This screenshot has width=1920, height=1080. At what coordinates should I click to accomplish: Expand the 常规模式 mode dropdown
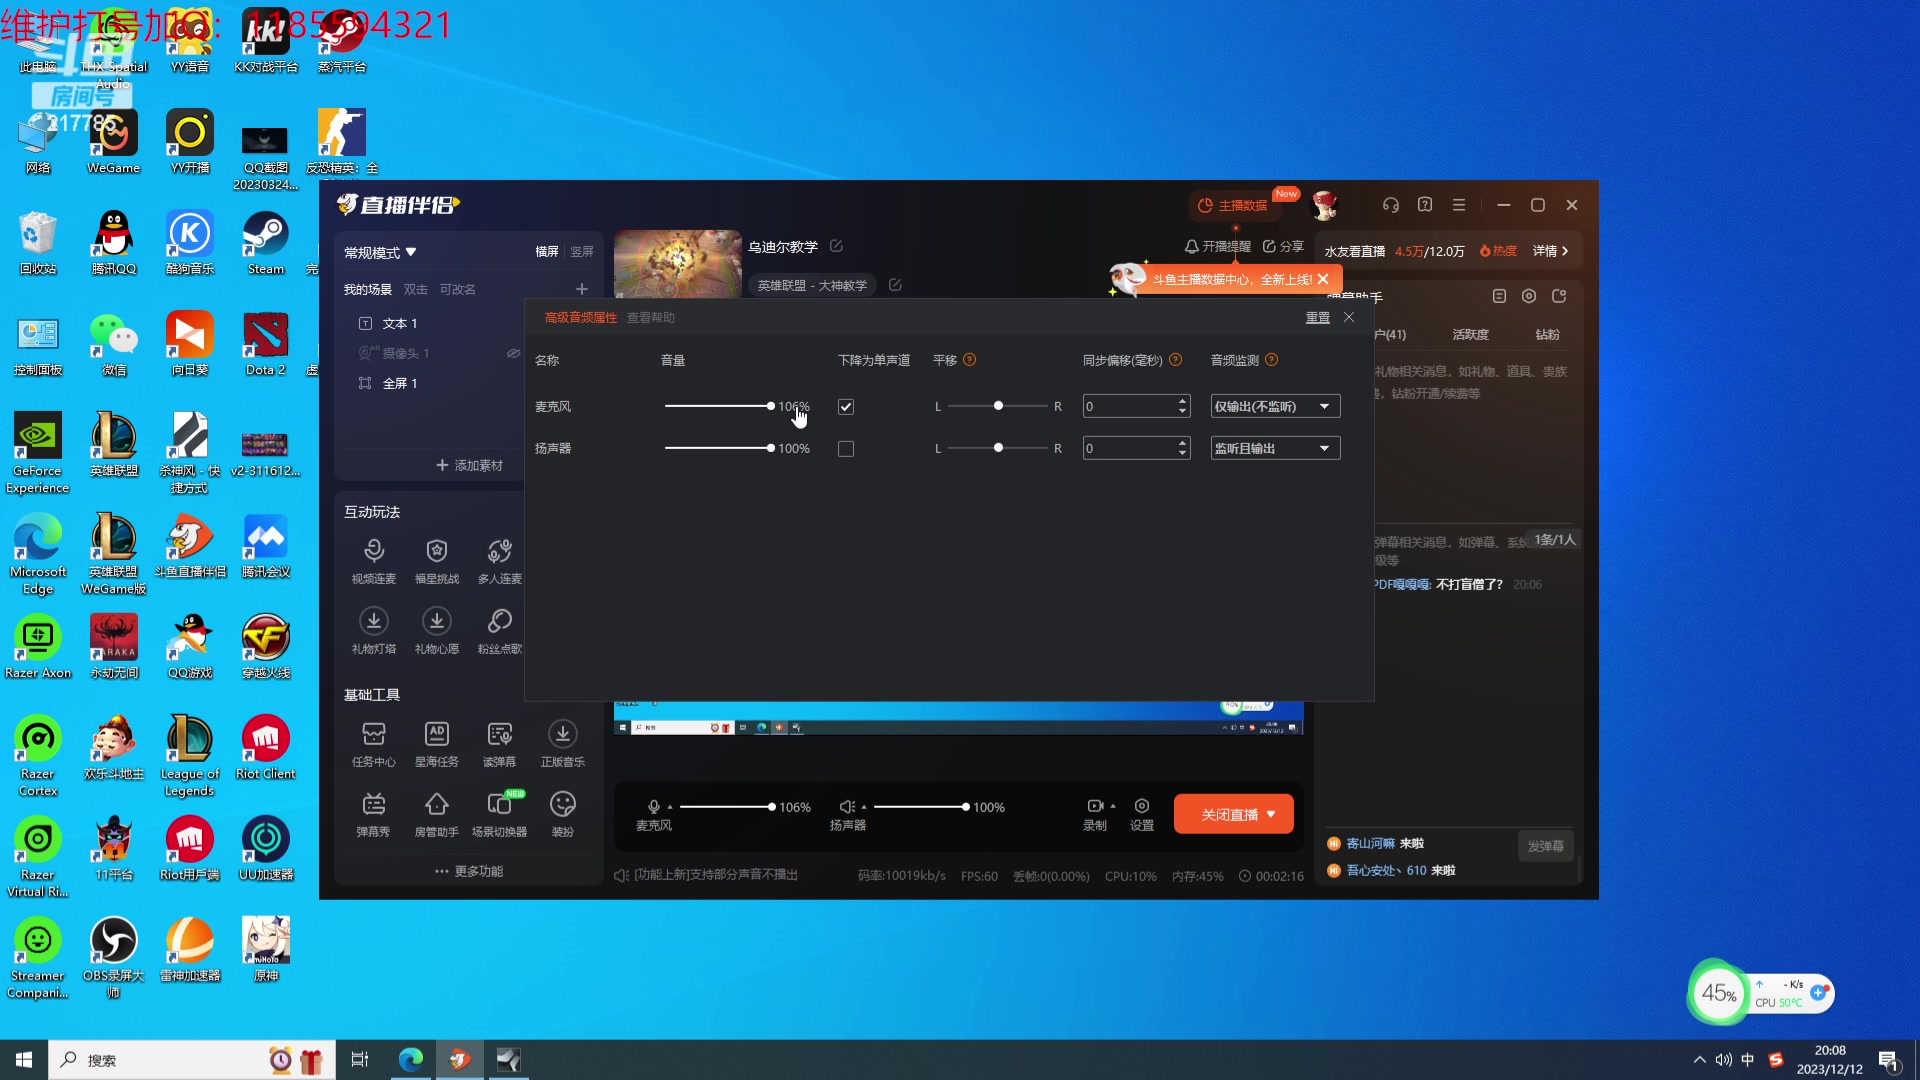(x=380, y=252)
